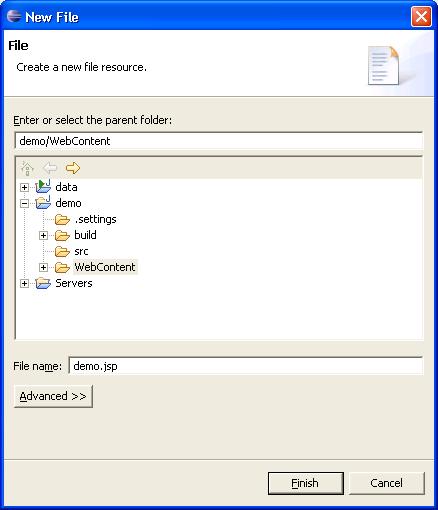438x510 pixels.
Task: Collapse the demo project node
Action: [24, 203]
